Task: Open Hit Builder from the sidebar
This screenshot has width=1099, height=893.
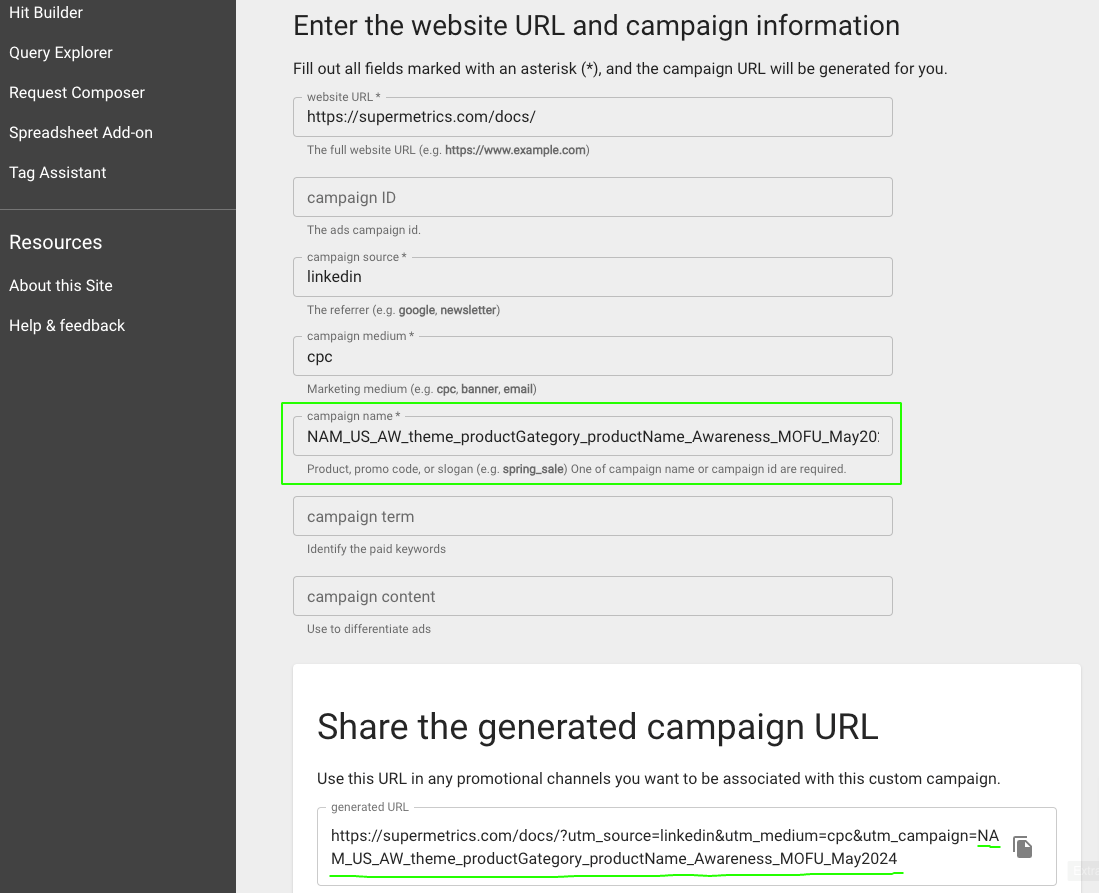Action: coord(46,13)
